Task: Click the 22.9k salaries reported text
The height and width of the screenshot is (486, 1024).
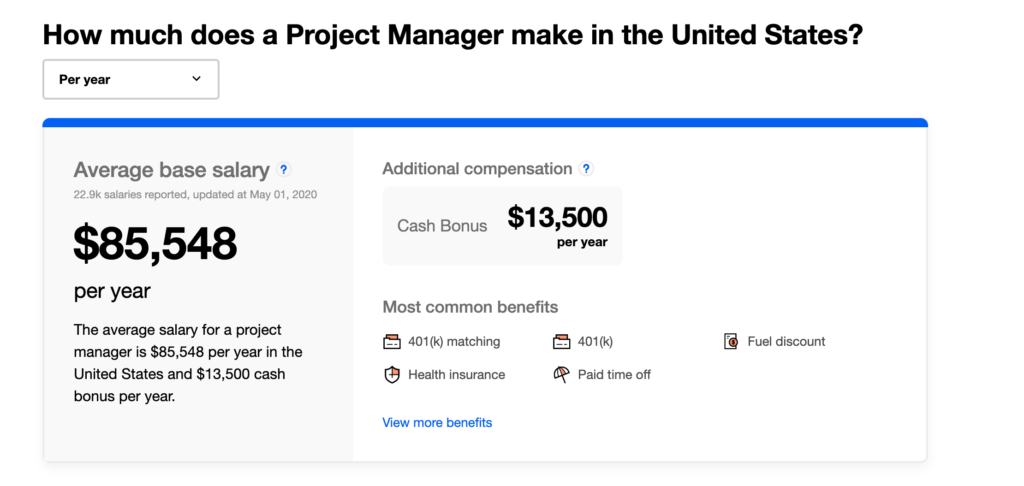Action: click(x=195, y=194)
